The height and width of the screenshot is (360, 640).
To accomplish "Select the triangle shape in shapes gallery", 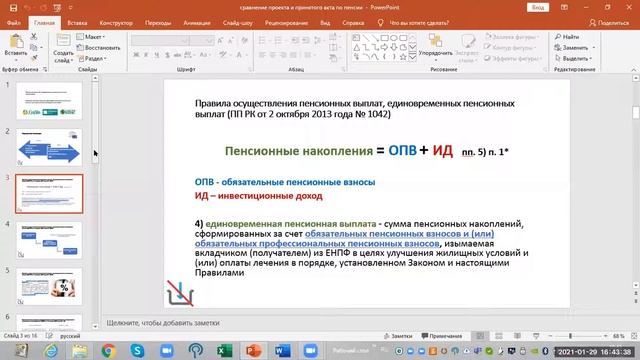I will (x=356, y=47).
